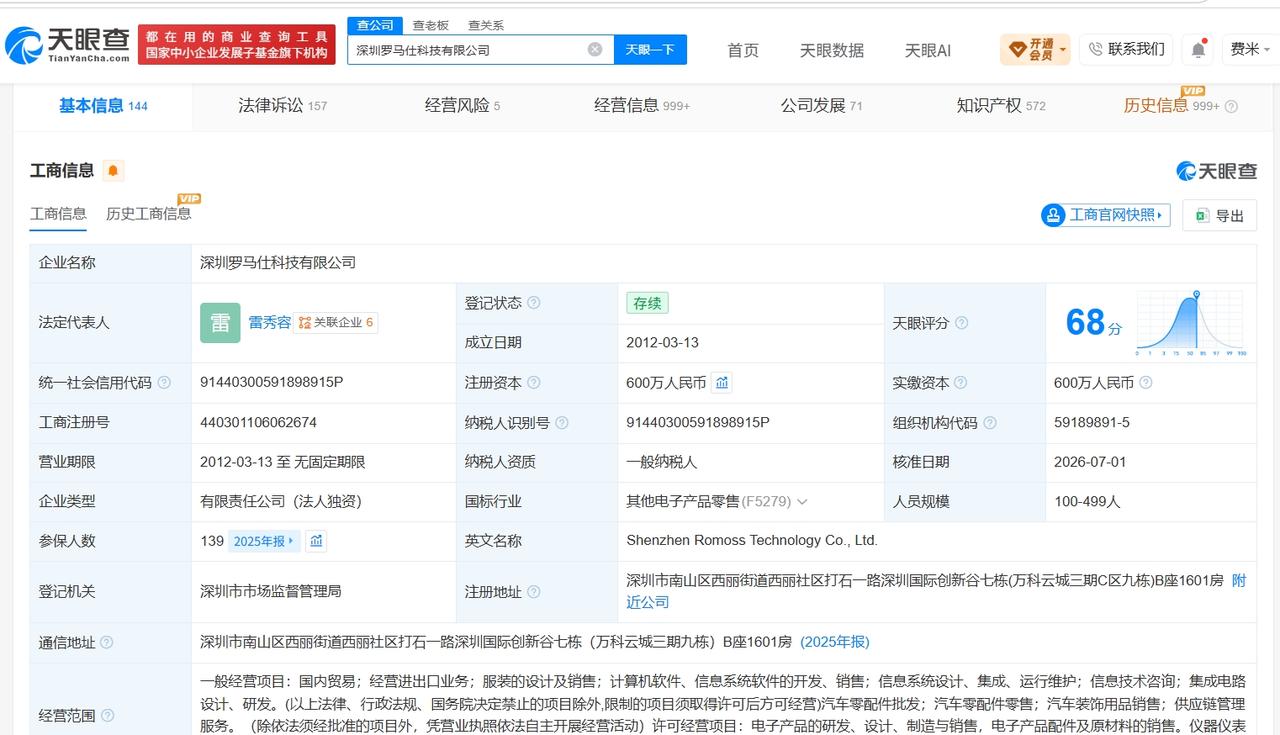Select the 工商信息 sub-tab
Screen dimensions: 1280x735
(x=58, y=214)
